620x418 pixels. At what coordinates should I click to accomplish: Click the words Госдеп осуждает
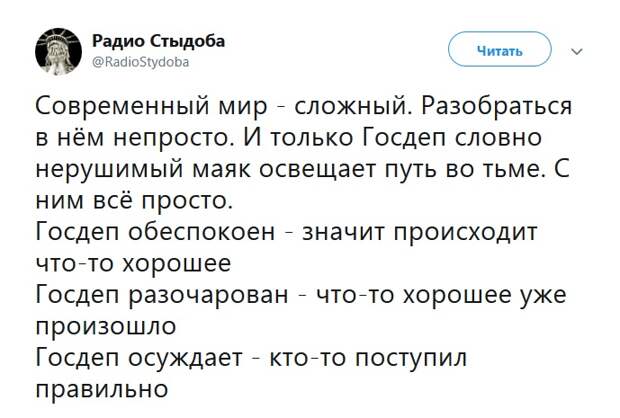point(139,358)
